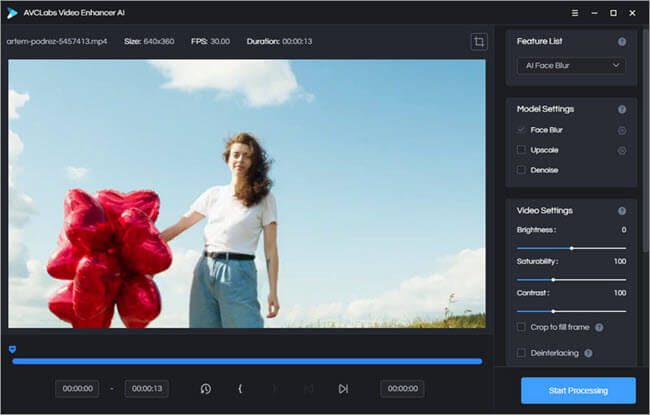The width and height of the screenshot is (650, 415).
Task: Open help for Video Settings
Action: pos(622,211)
